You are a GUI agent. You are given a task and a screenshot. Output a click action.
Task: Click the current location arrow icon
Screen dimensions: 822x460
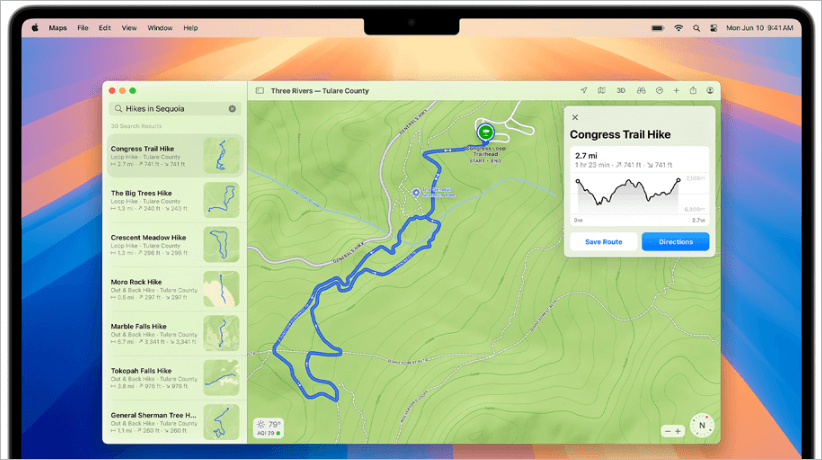tap(583, 90)
